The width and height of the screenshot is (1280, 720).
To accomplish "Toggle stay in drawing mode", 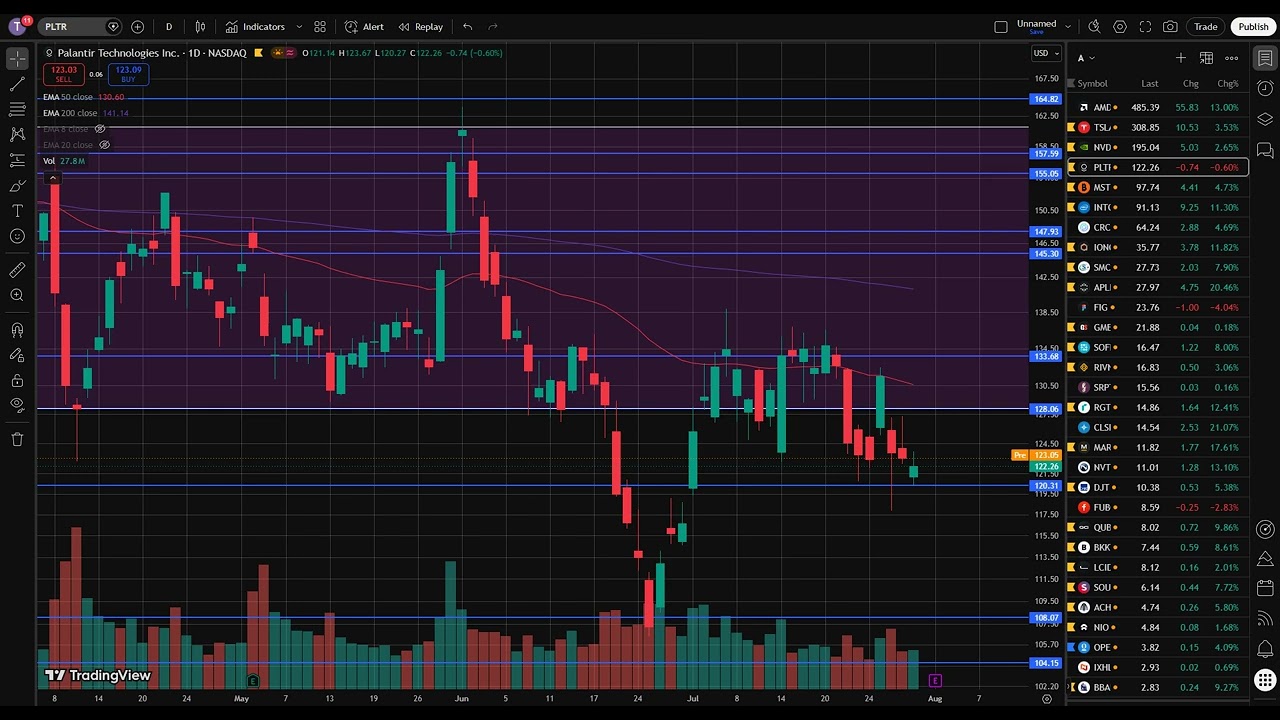I will point(17,355).
